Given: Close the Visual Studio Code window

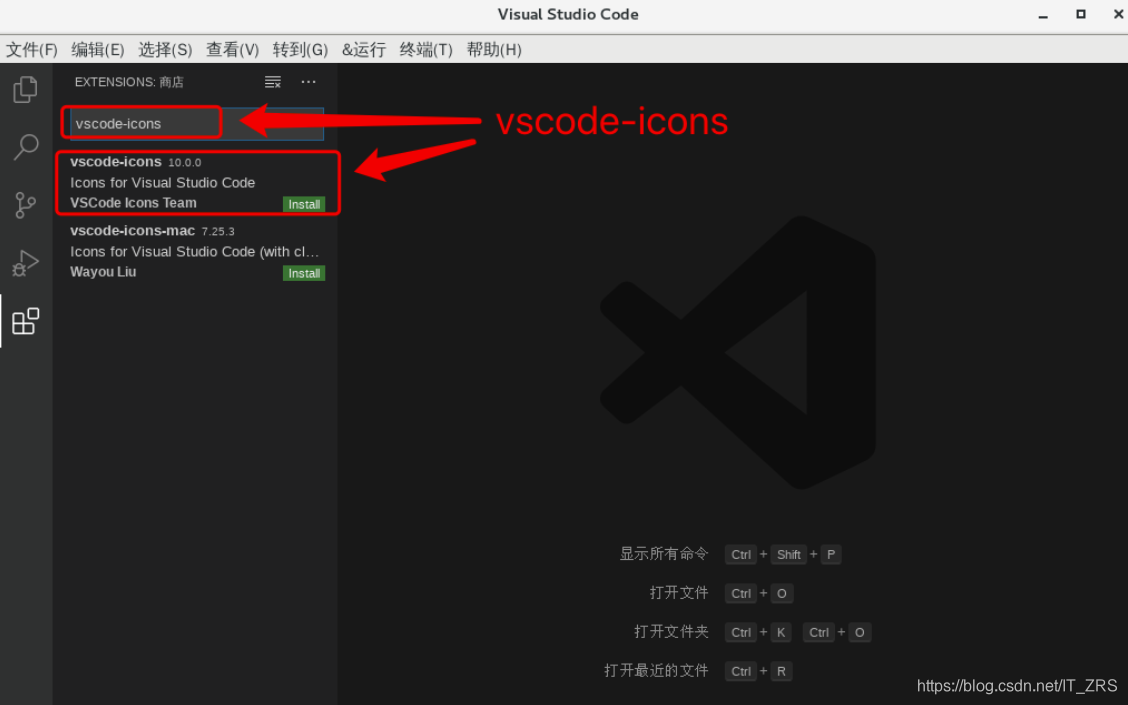Looking at the screenshot, I should [x=1118, y=14].
